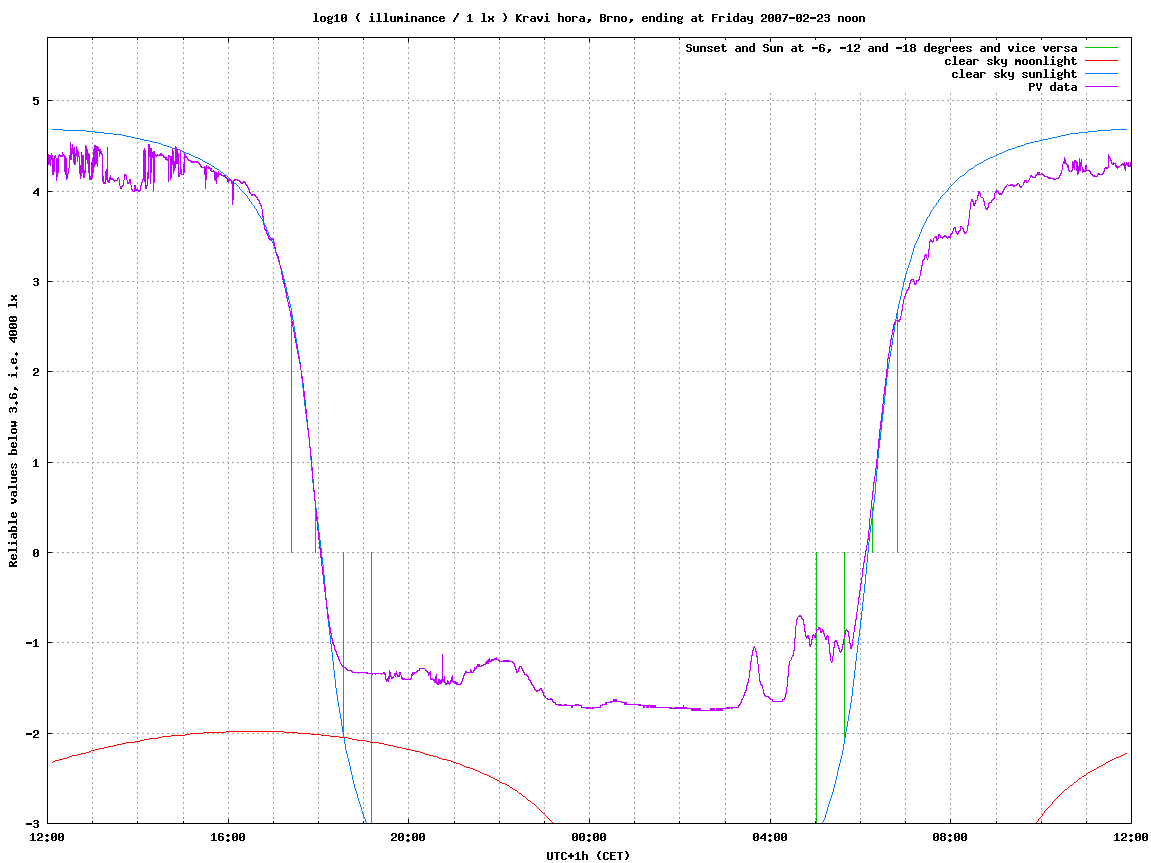Click the green legend line sample

pyautogui.click(x=1101, y=48)
